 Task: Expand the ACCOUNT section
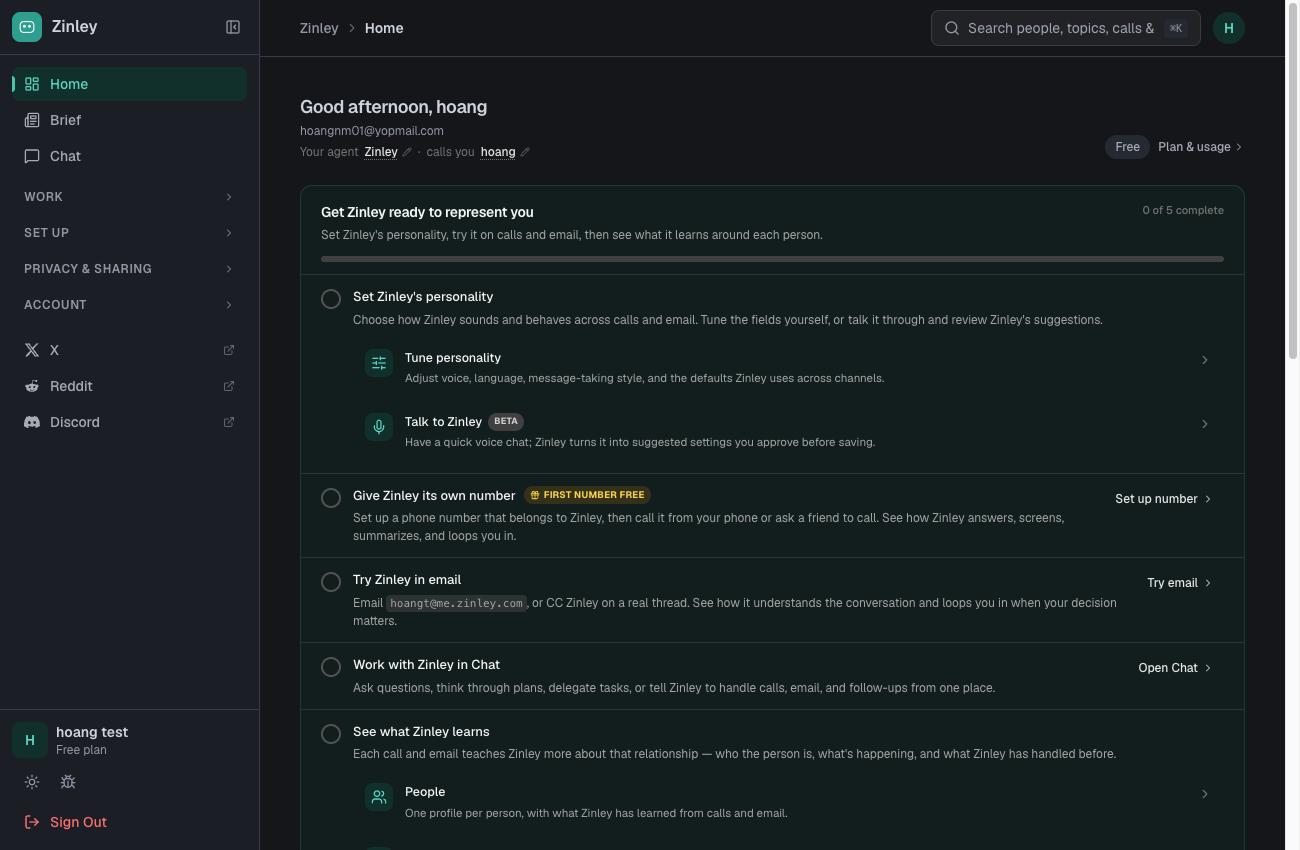(x=130, y=305)
